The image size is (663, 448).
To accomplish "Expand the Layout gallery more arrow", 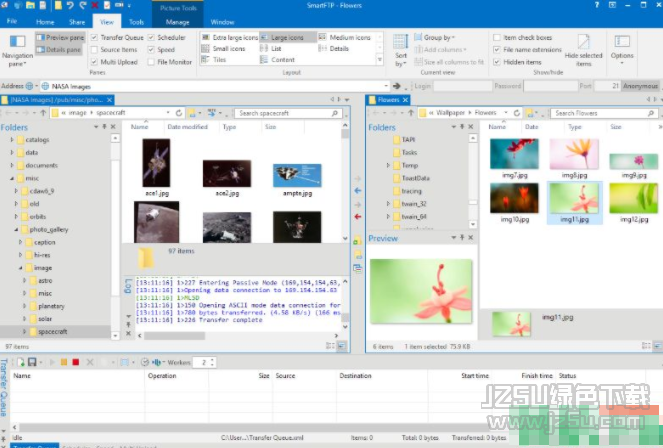I will click(379, 60).
